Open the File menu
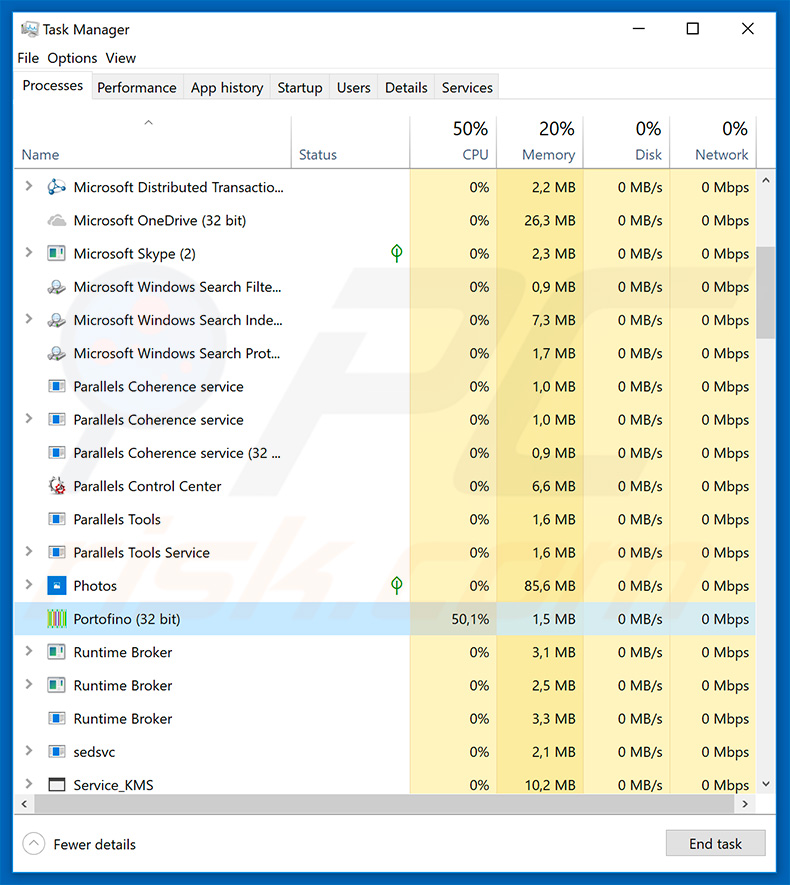Image resolution: width=790 pixels, height=885 pixels. pyautogui.click(x=28, y=58)
